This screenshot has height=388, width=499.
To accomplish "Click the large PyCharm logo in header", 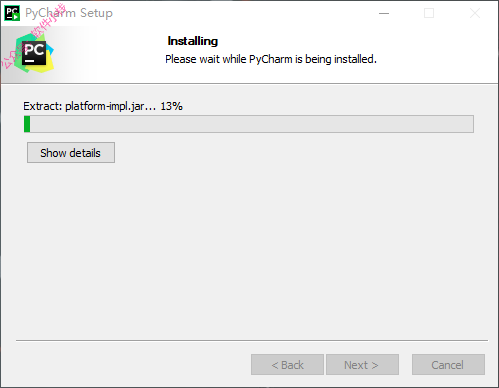I will (34, 53).
